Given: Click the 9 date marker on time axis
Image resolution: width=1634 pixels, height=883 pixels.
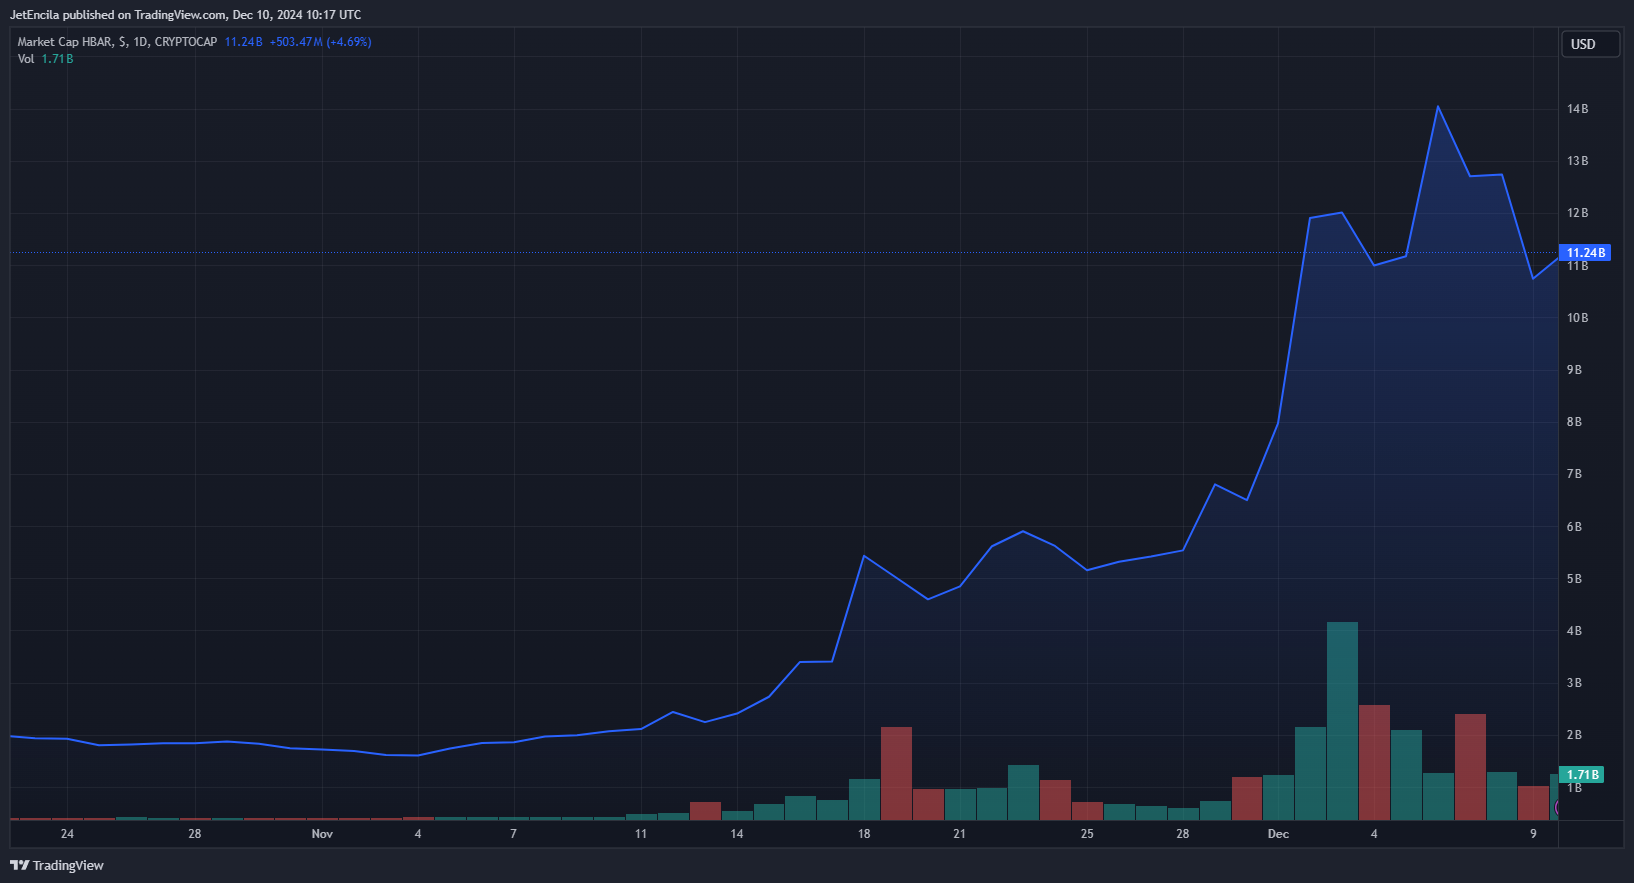Looking at the screenshot, I should tap(1533, 834).
